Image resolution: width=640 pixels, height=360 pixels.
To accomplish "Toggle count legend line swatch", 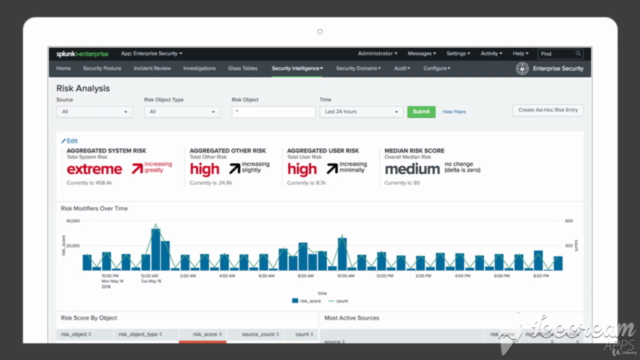I will 331,301.
